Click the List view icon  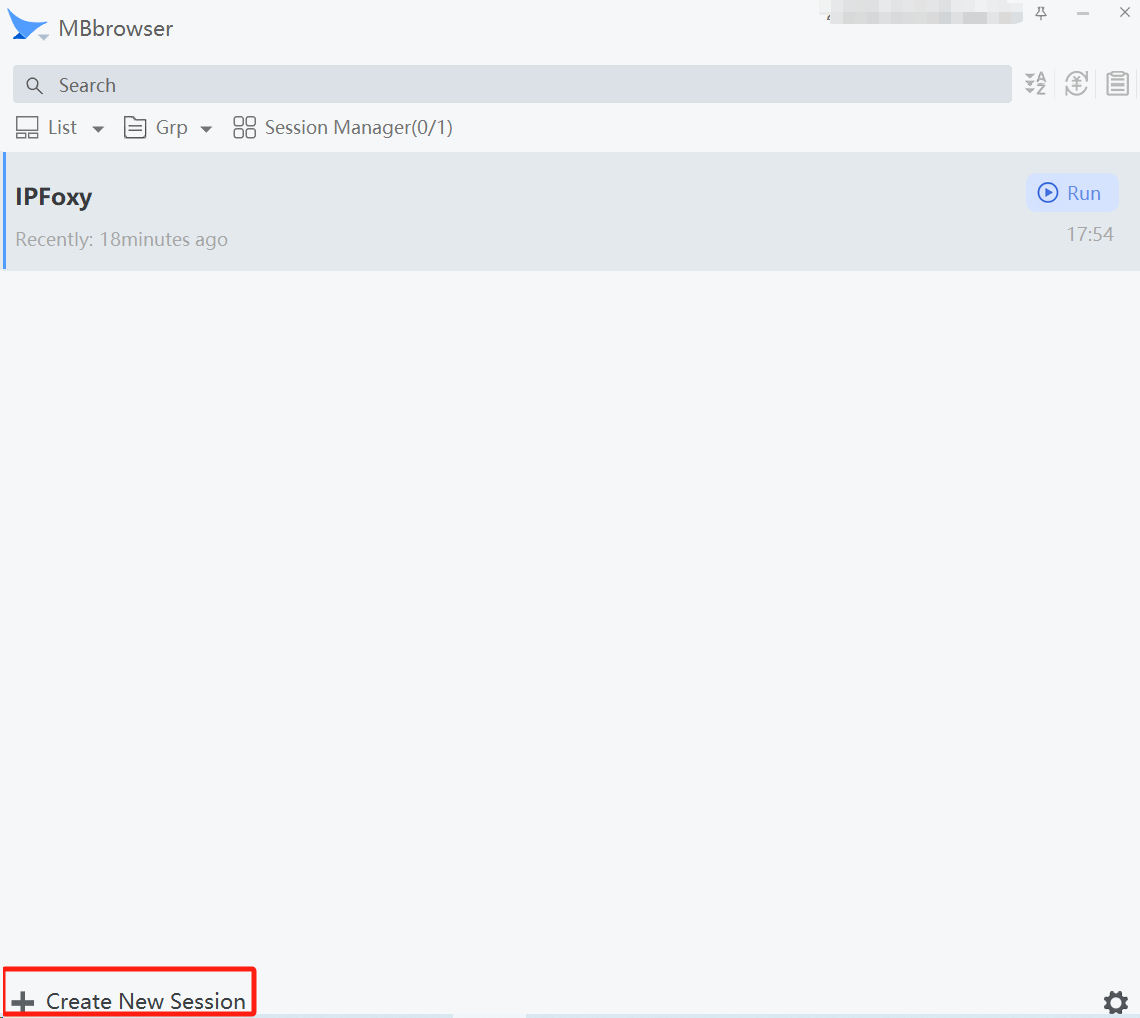click(x=27, y=127)
